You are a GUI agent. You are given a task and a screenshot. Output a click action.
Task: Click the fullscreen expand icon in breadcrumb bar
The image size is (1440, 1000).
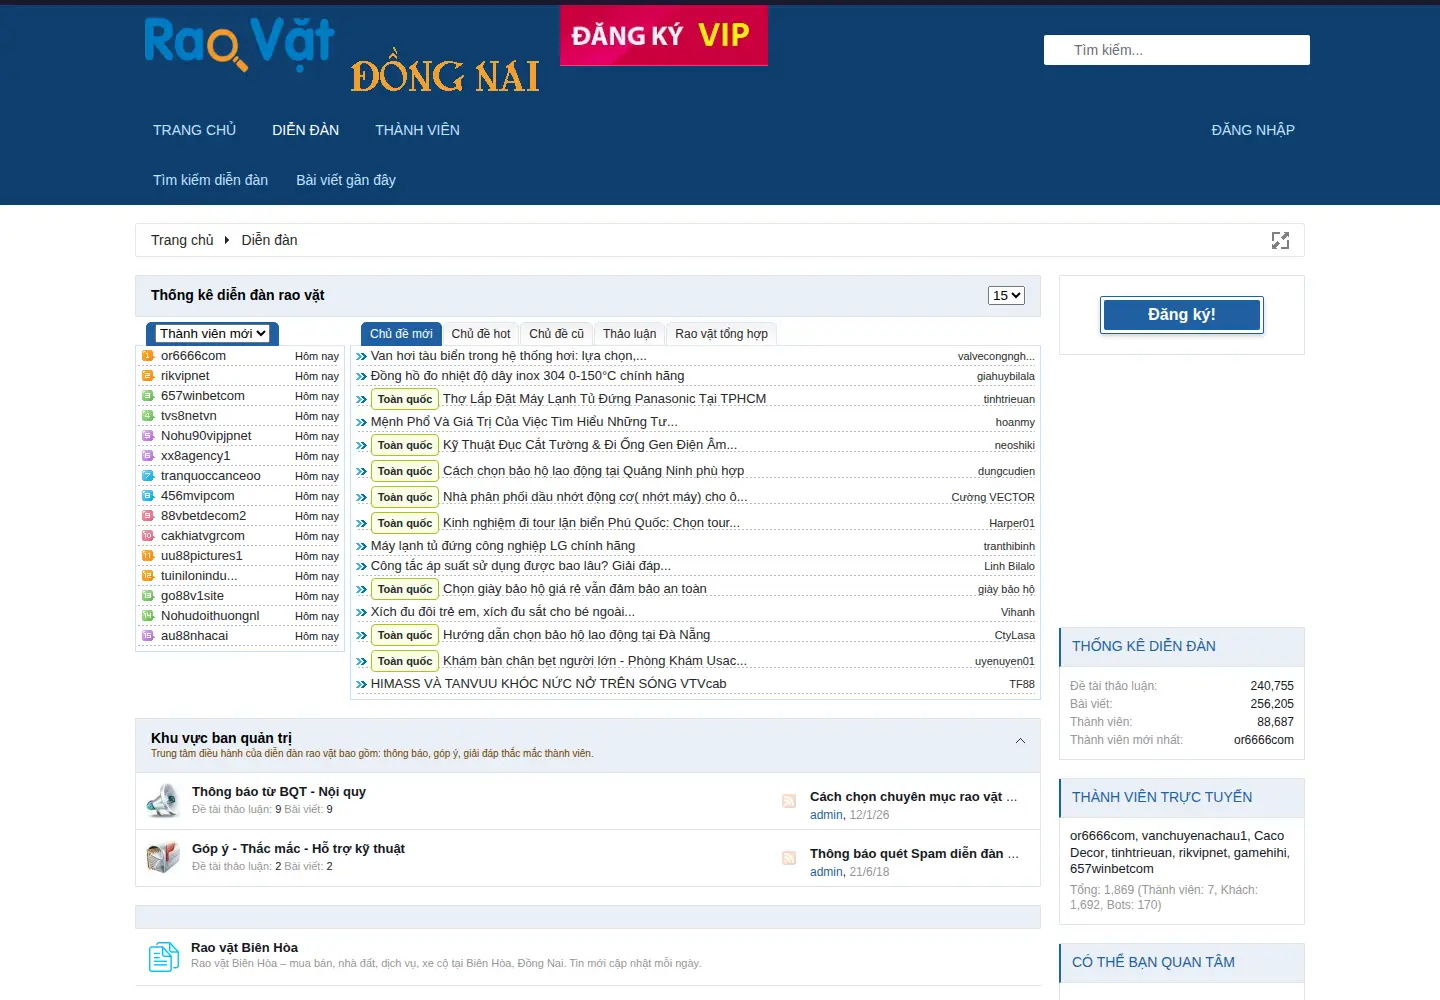click(x=1280, y=240)
